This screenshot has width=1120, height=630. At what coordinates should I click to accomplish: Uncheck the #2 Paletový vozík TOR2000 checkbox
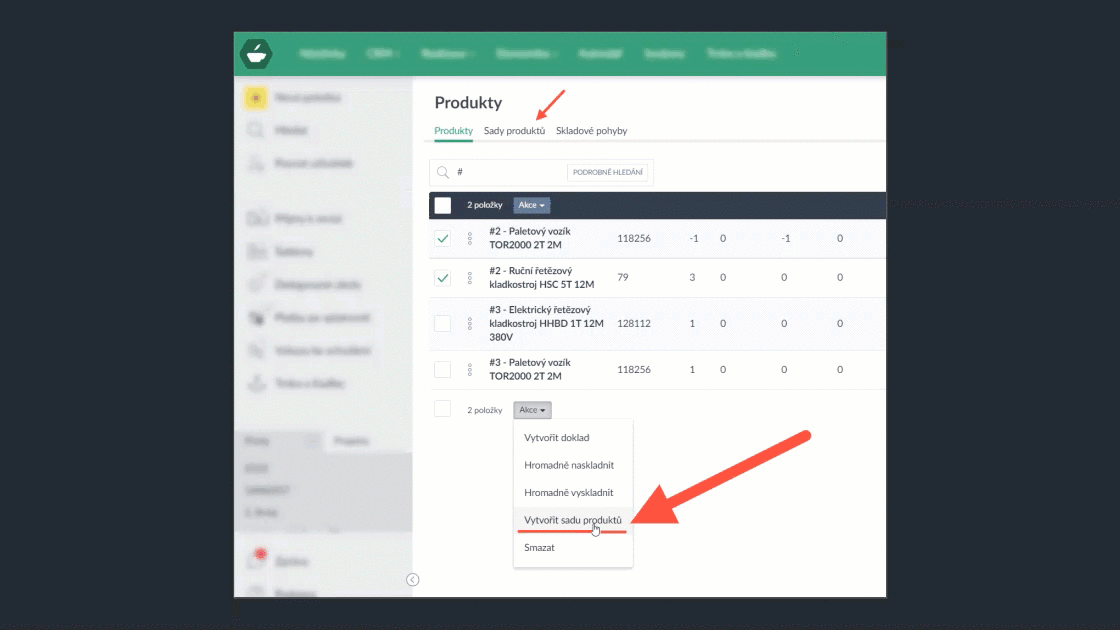coord(442,239)
